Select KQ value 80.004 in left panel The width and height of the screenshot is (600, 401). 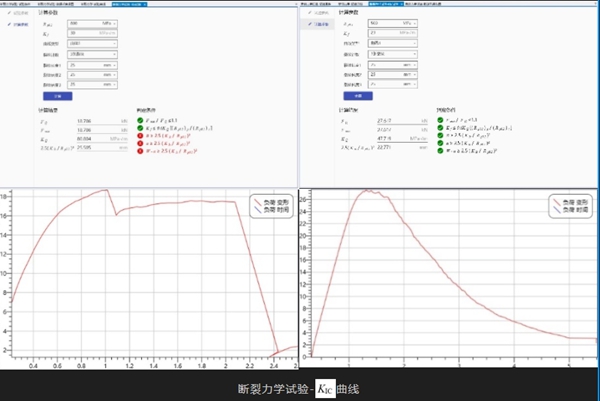(x=84, y=139)
